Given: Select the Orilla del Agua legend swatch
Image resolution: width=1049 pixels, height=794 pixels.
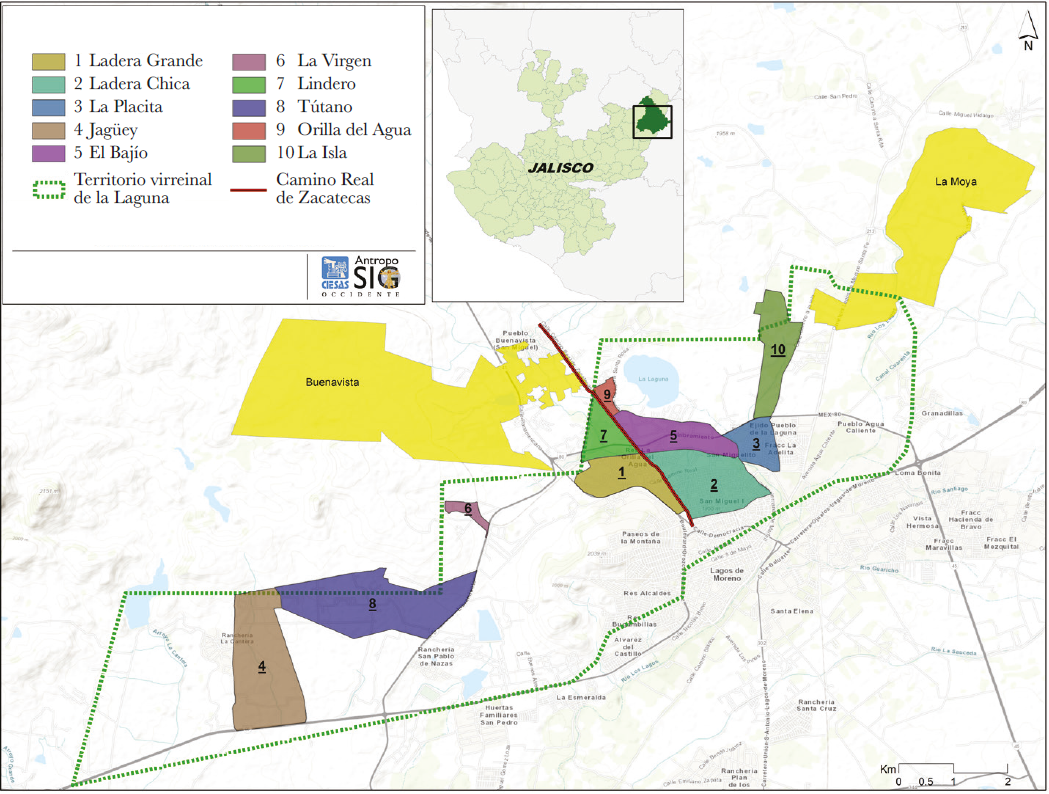Looking at the screenshot, I should (248, 130).
